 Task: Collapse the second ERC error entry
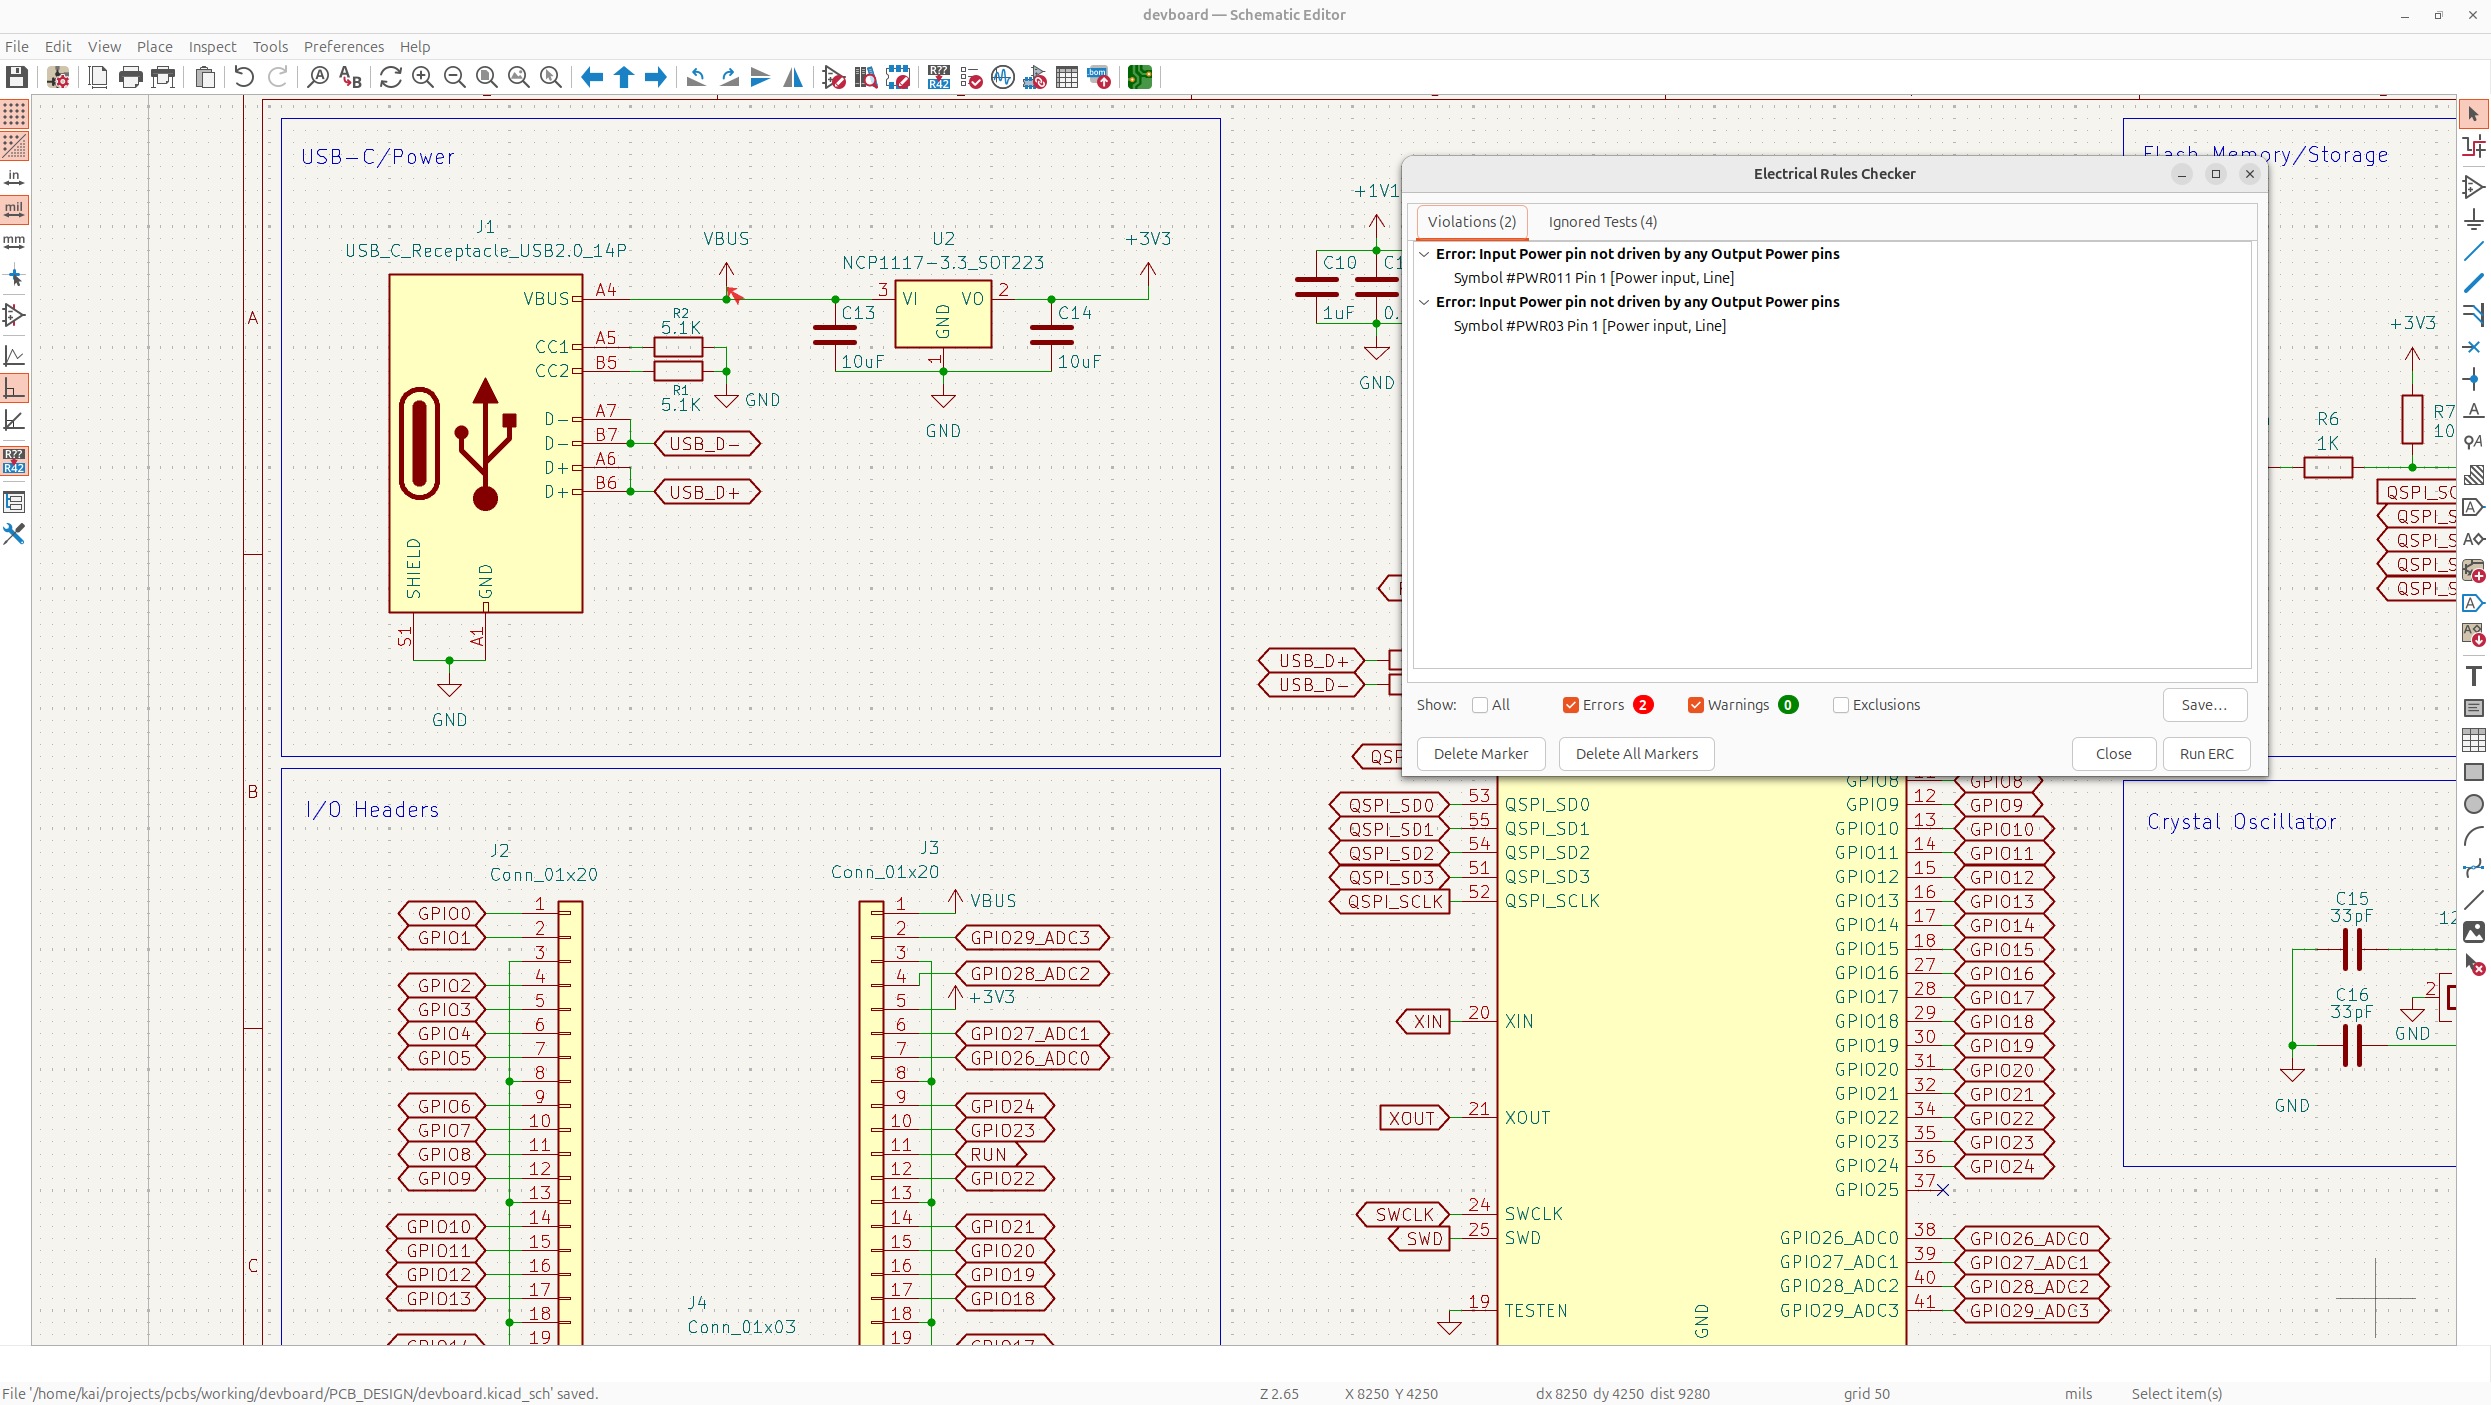pyautogui.click(x=1424, y=302)
